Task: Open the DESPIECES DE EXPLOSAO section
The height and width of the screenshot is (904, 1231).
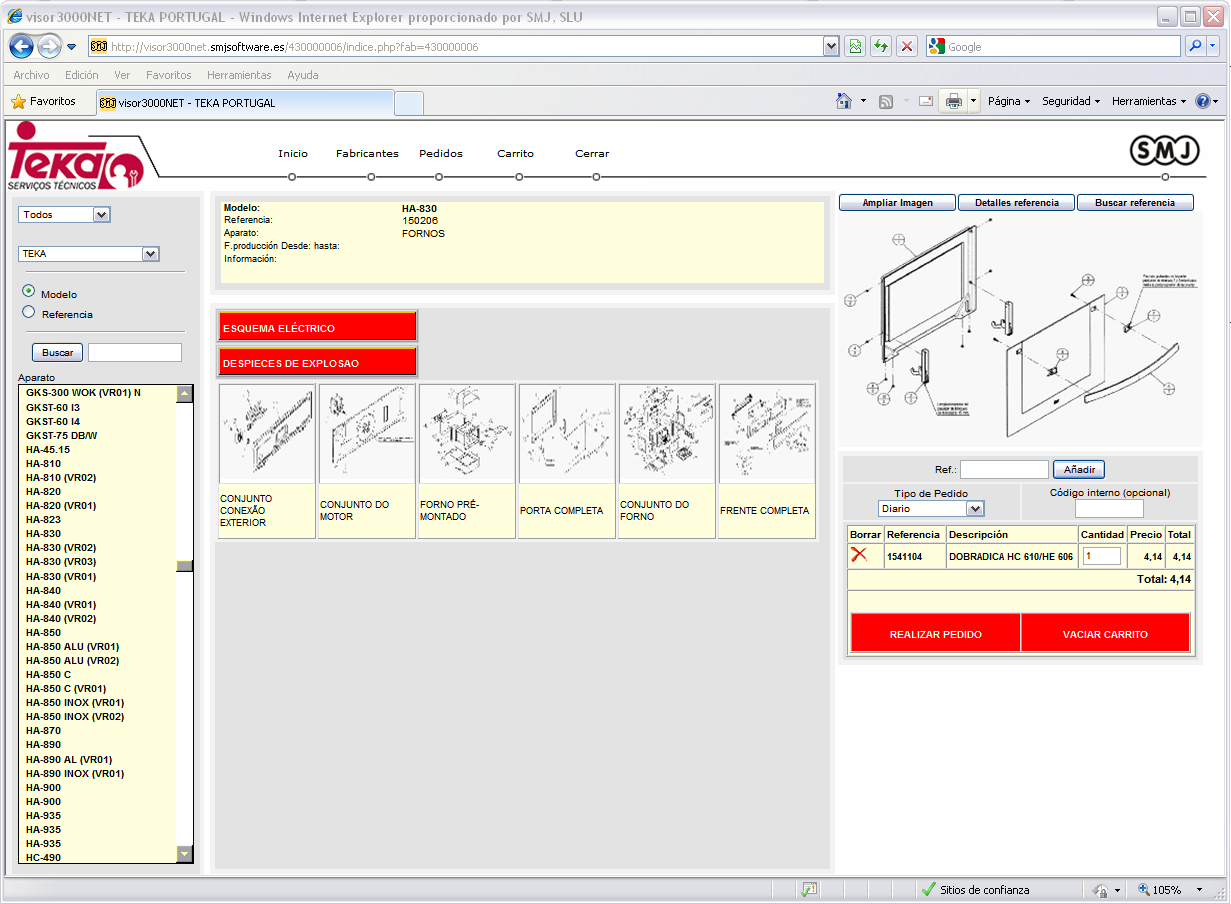Action: point(317,362)
